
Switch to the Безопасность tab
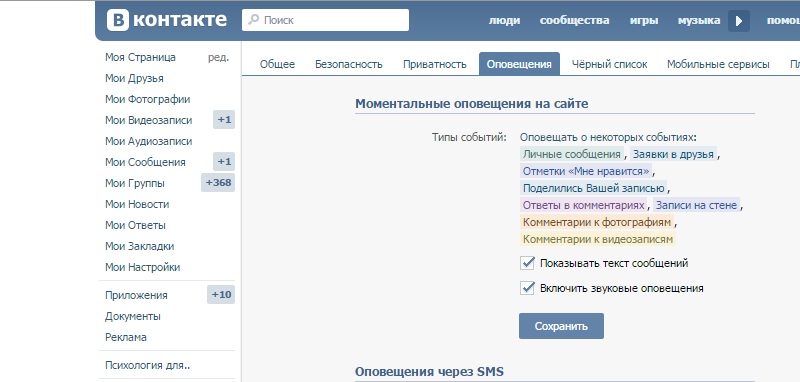point(348,64)
